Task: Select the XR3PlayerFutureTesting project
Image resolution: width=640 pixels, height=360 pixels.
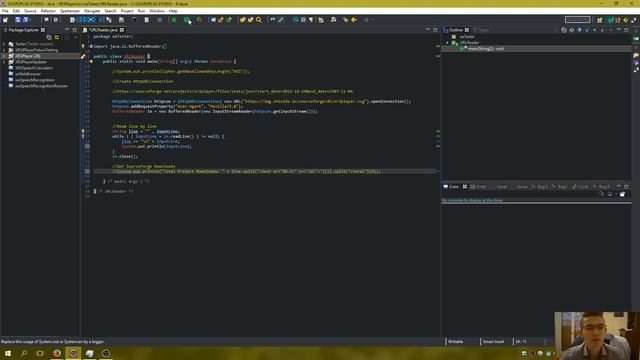Action: [x=36, y=50]
